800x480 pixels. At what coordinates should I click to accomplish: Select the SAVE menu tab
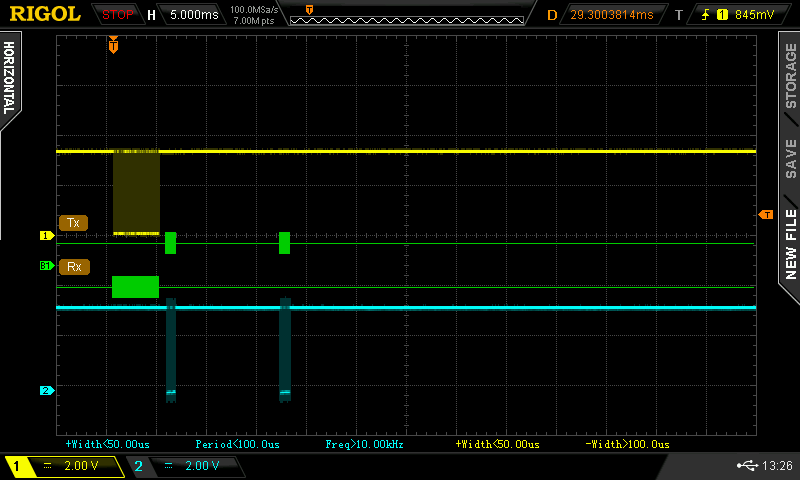(790, 159)
